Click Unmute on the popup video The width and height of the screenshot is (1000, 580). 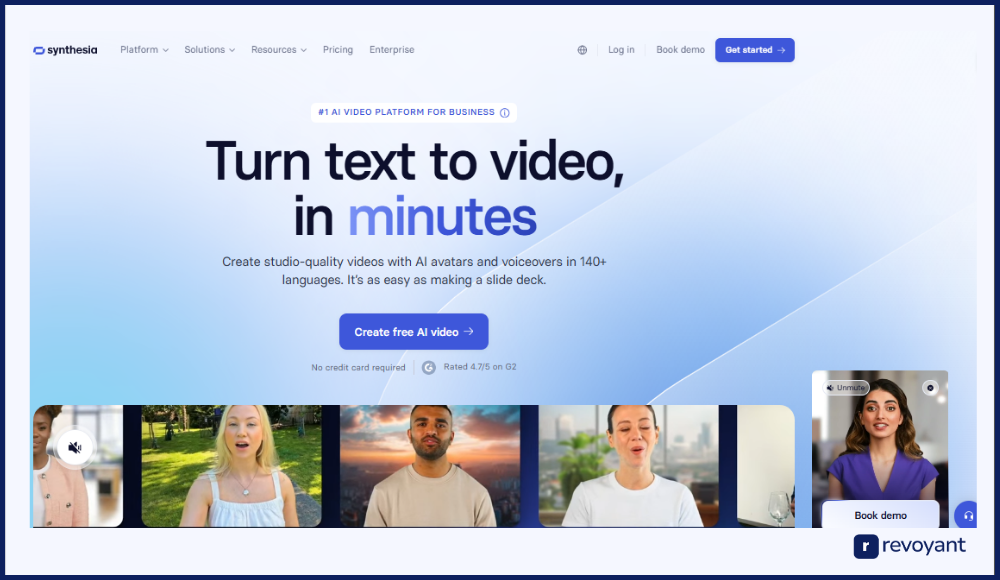847,387
